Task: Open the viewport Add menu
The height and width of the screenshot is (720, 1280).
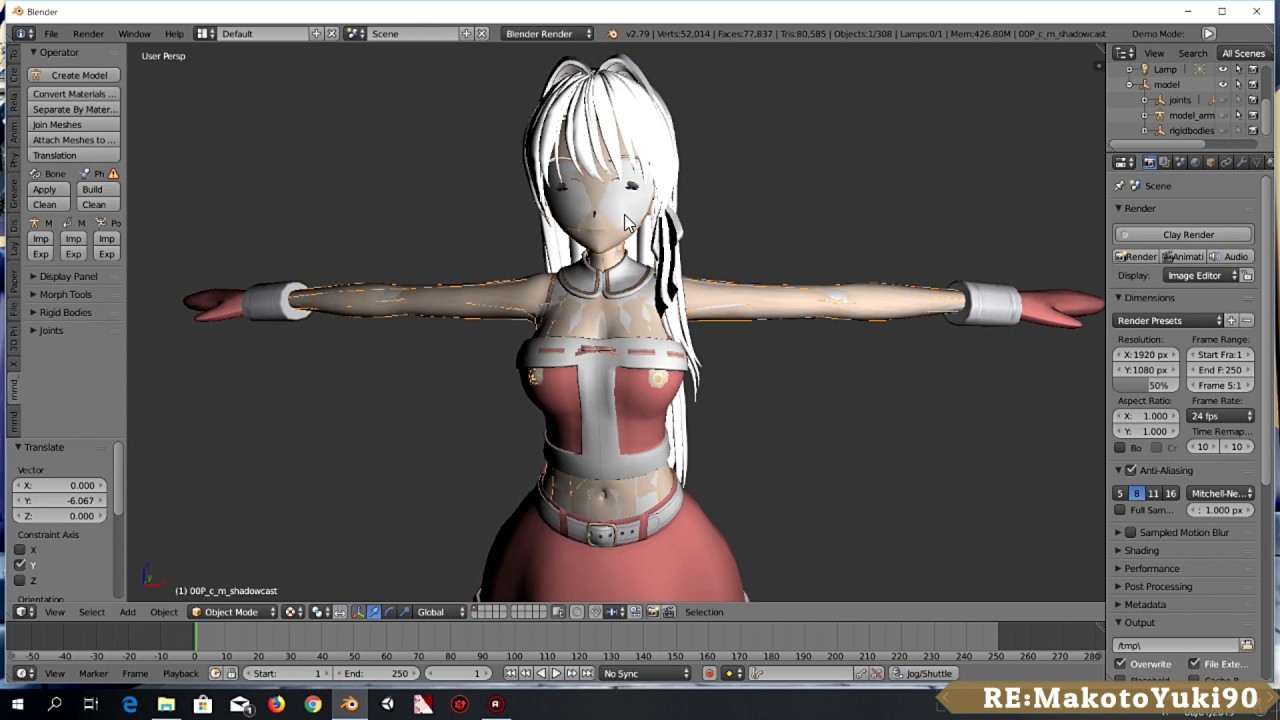Action: pos(127,612)
